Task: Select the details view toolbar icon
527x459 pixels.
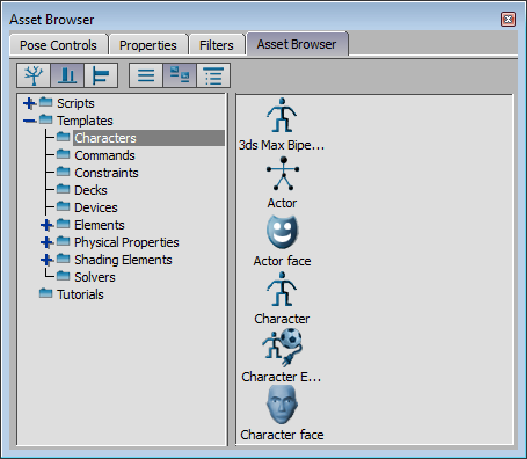Action: tap(213, 75)
